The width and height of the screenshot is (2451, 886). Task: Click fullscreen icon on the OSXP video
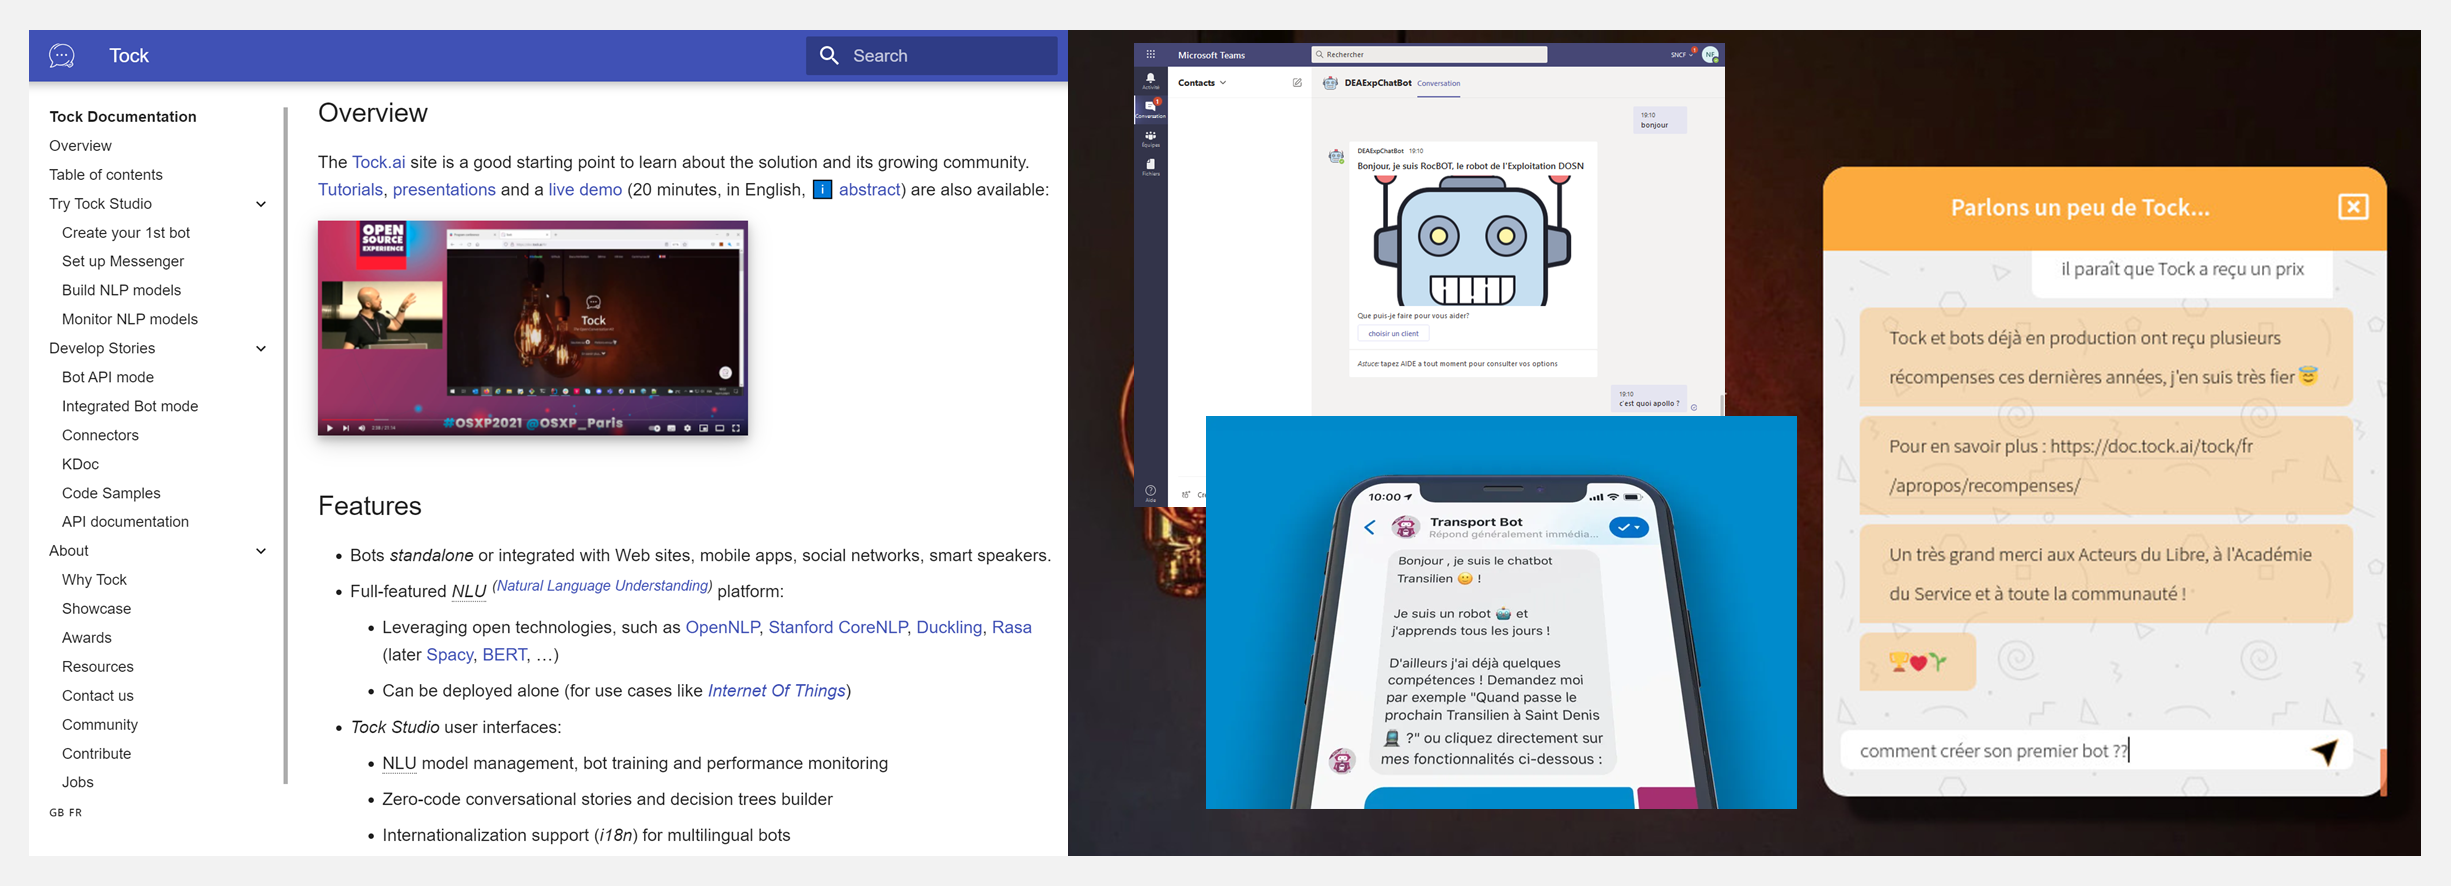click(x=736, y=428)
